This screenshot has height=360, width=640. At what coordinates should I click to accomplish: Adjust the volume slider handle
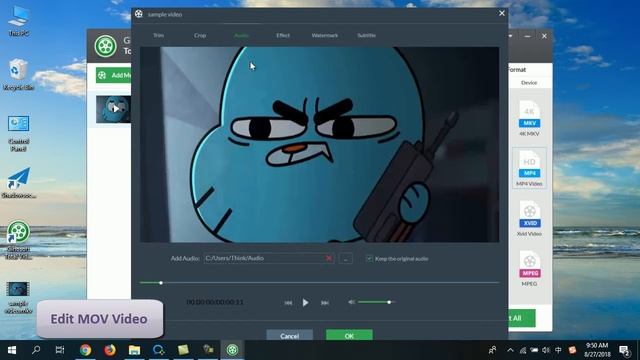click(389, 302)
